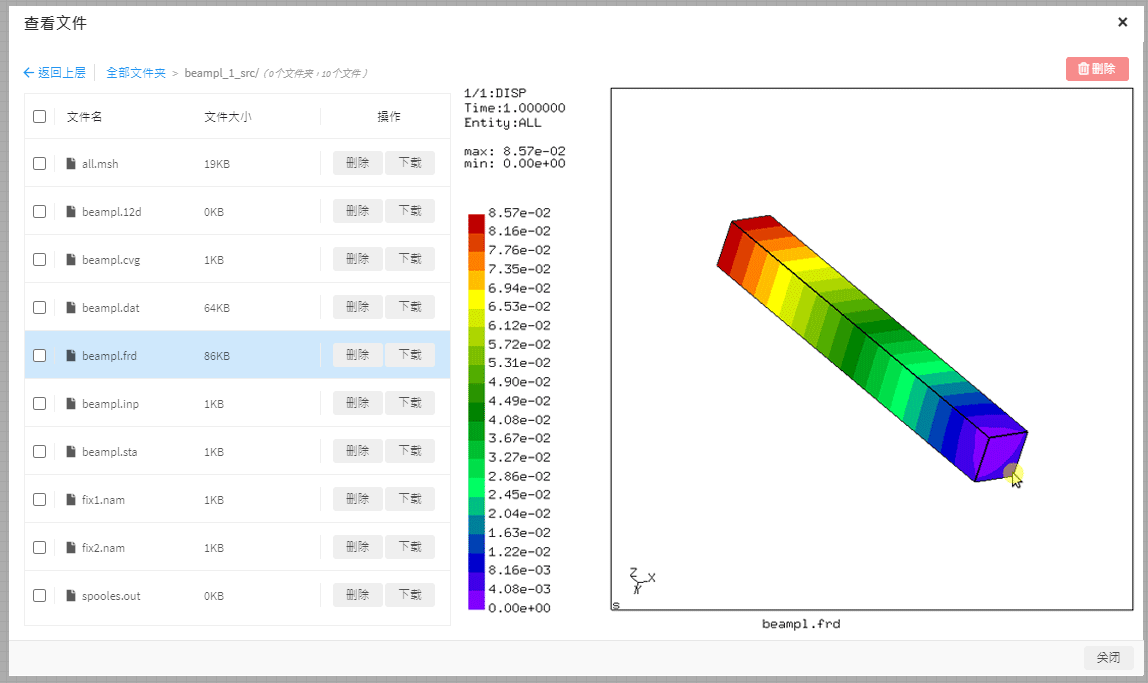This screenshot has height=683, width=1148.
Task: Tick the beampl.cvg checkbox
Action: [x=39, y=259]
